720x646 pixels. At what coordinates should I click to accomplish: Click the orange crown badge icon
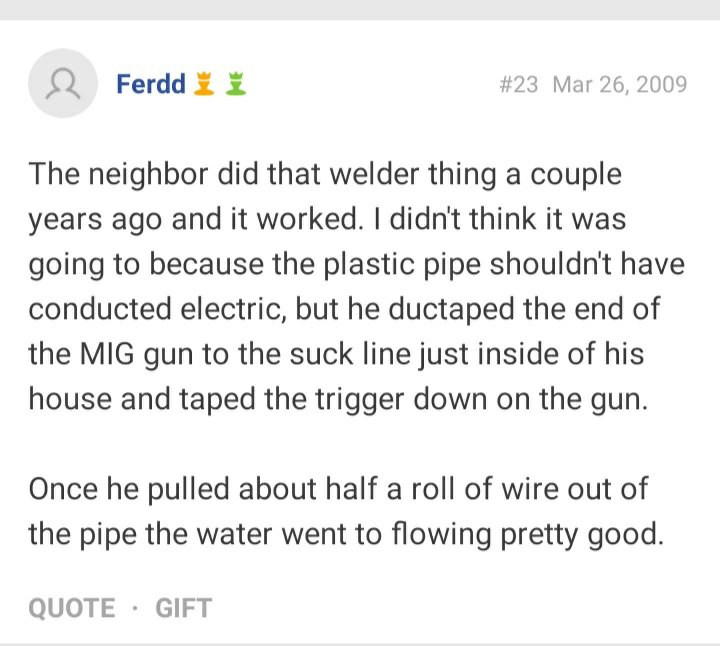coord(204,84)
